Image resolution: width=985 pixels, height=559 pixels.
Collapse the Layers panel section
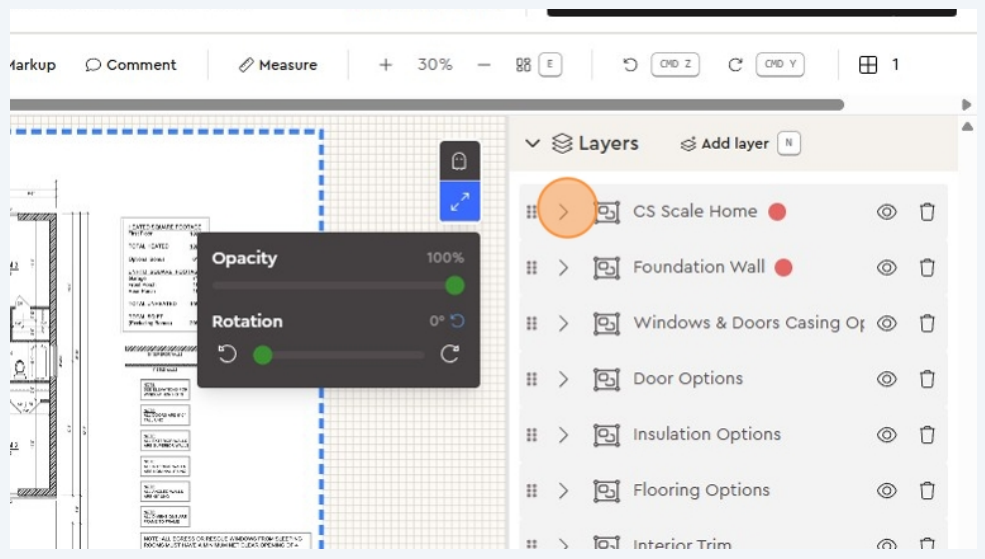pos(533,144)
